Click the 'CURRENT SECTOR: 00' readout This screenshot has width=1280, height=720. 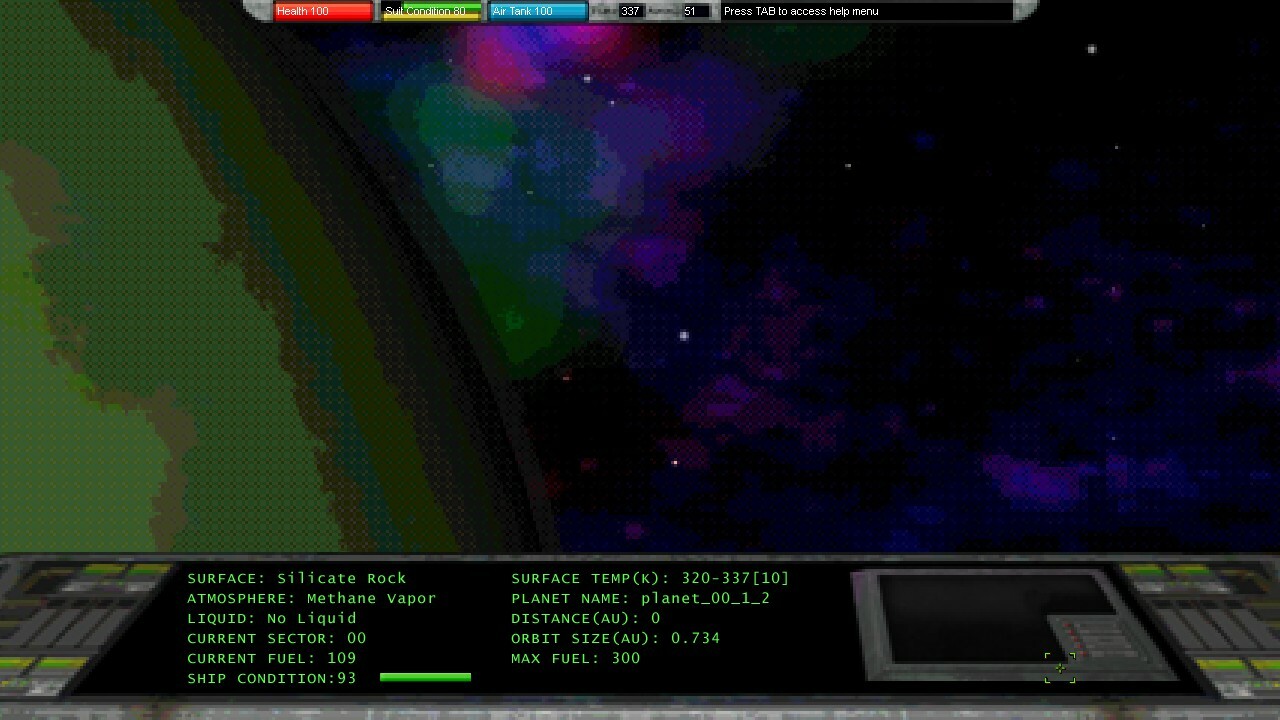[277, 638]
